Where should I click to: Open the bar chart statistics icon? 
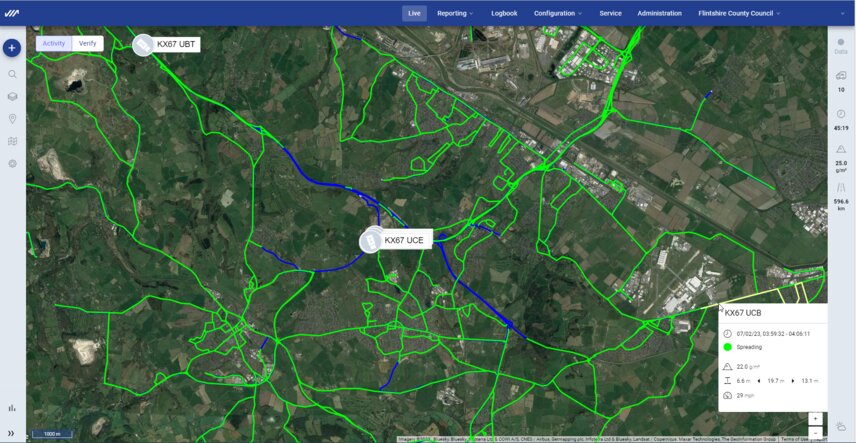point(12,408)
